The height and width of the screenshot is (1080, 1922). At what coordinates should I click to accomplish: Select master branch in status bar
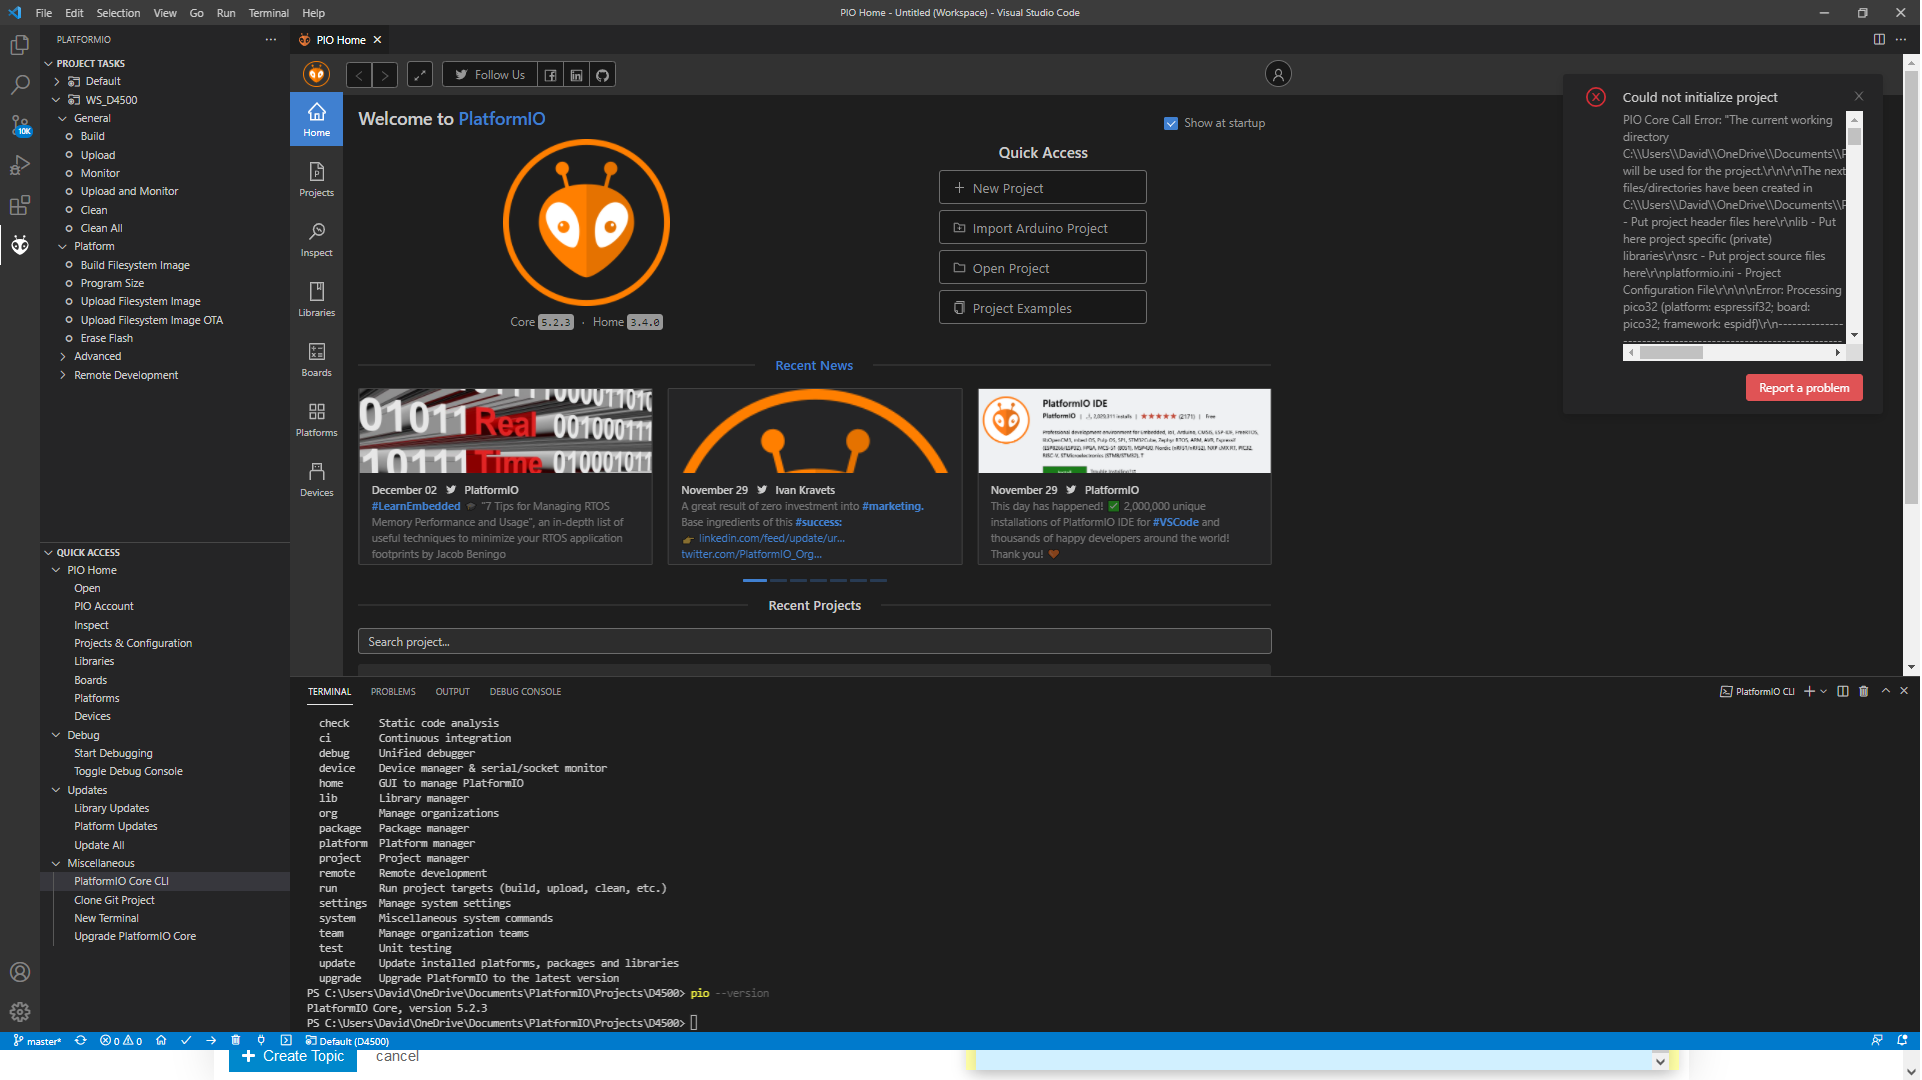[x=38, y=1041]
